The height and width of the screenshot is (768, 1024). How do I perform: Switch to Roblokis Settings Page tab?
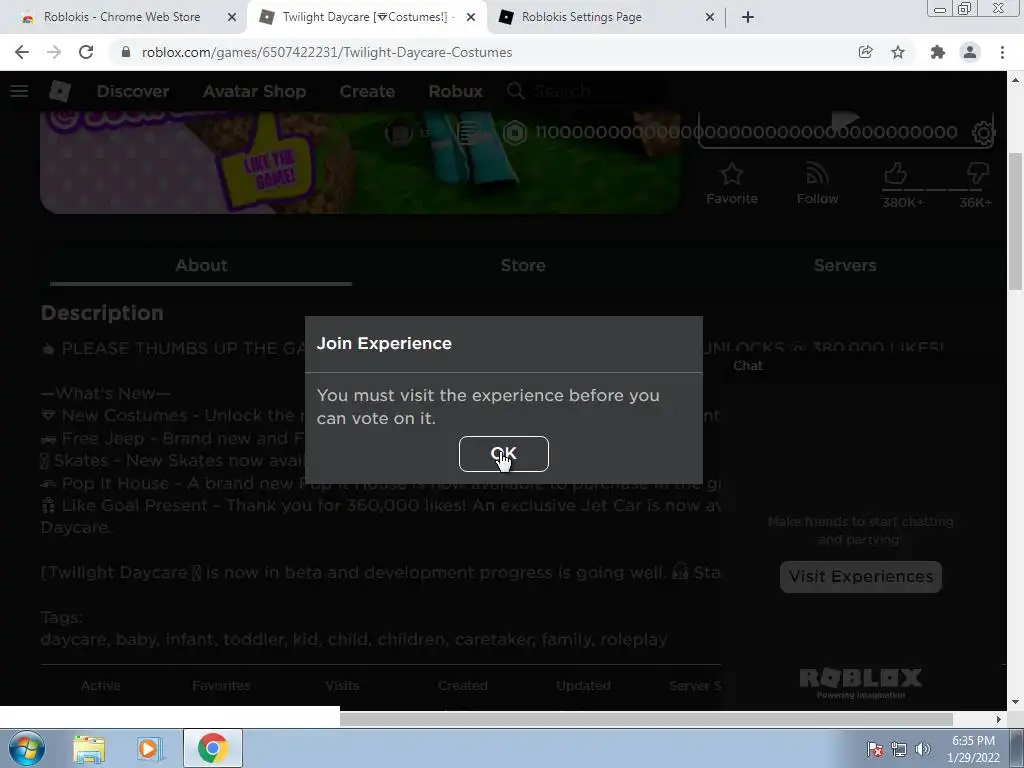point(581,17)
